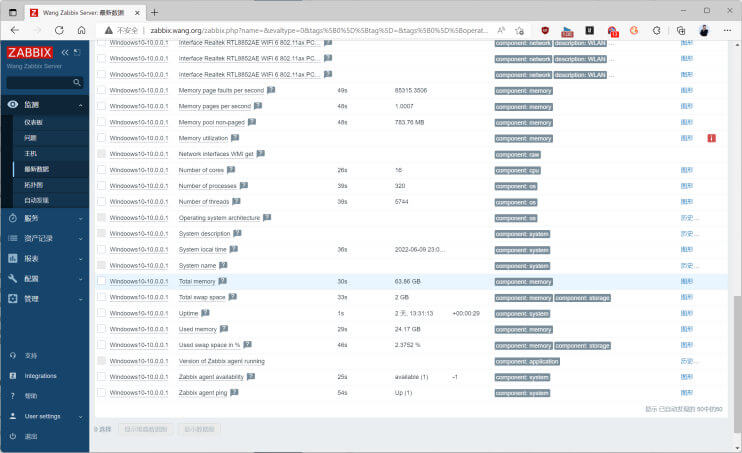Click the user icon for User settings
The height and width of the screenshot is (453, 742).
(x=13, y=416)
